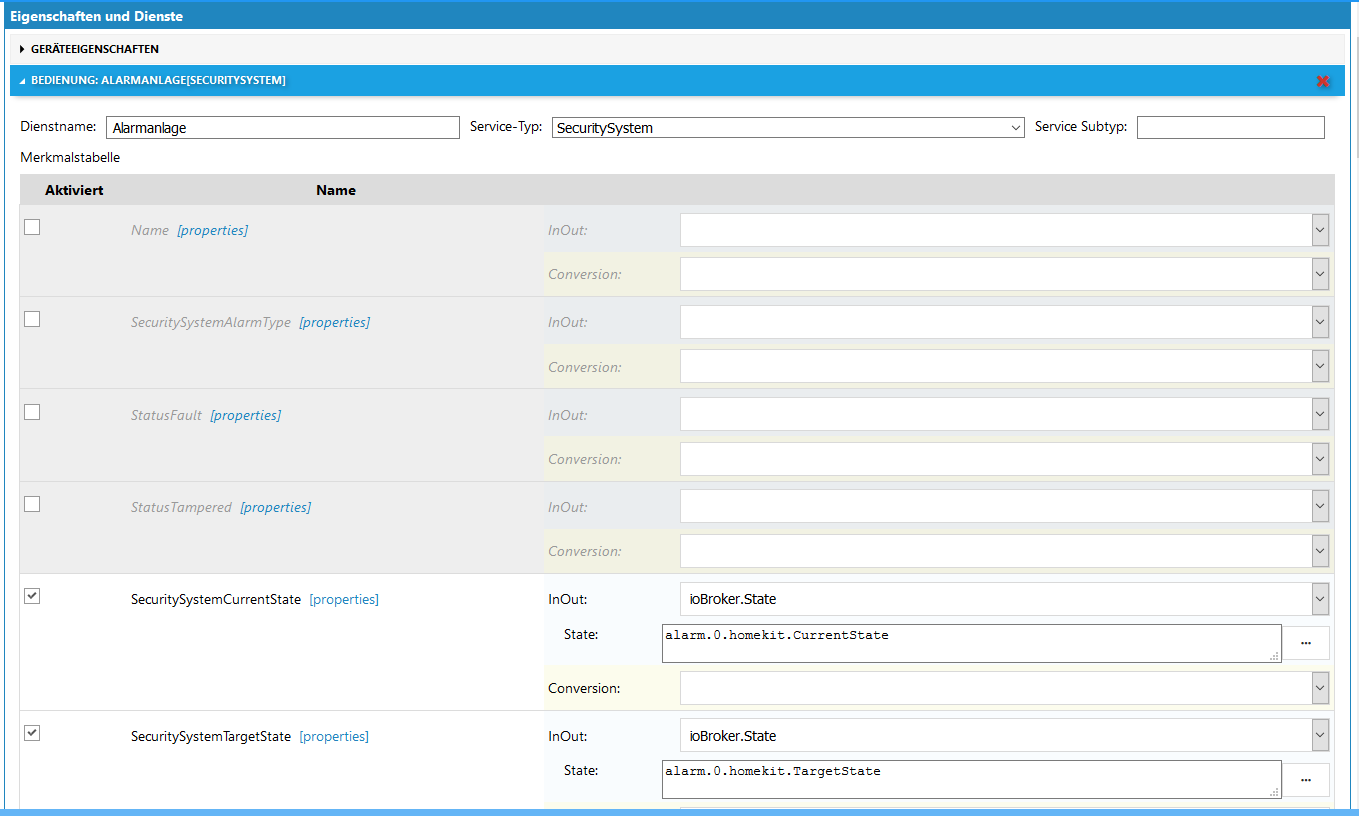Open properties link for StatusTampered
Screen dimensions: 1359x816
coord(276,507)
